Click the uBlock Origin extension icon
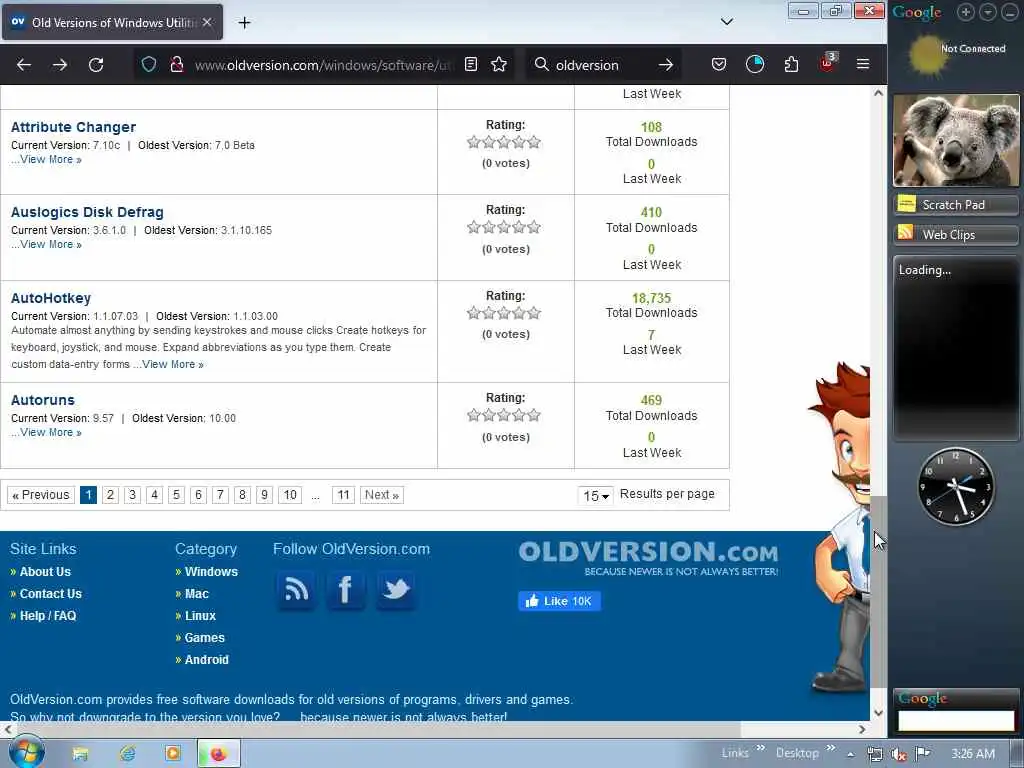The image size is (1024, 768). pyautogui.click(x=827, y=63)
